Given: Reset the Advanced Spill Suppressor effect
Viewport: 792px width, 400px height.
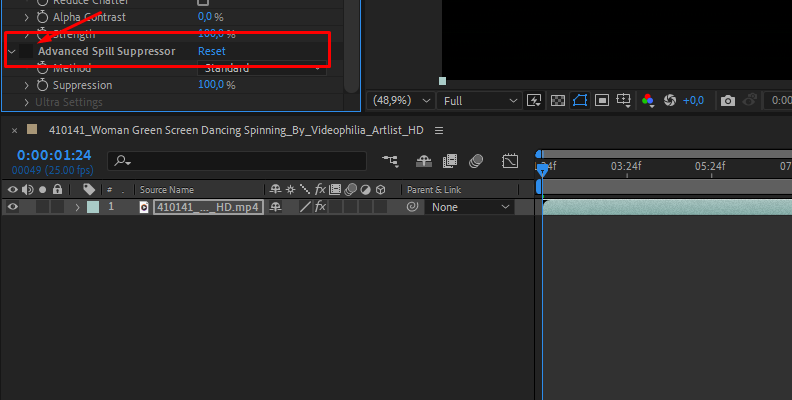Looking at the screenshot, I should (x=212, y=51).
